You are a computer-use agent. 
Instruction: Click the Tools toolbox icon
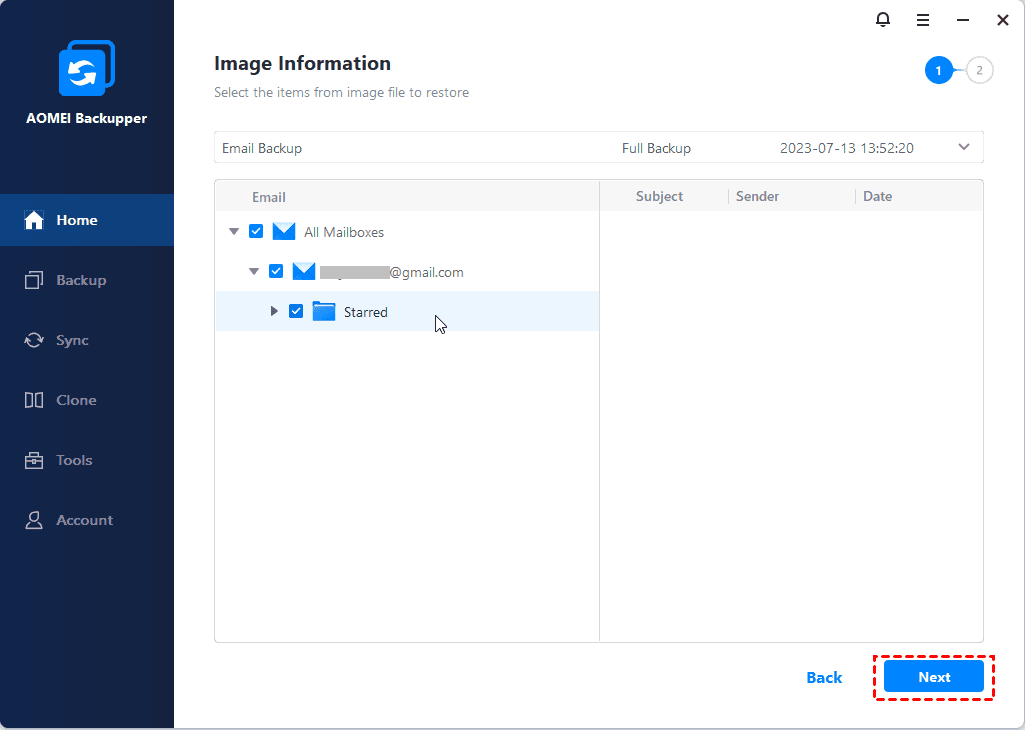click(33, 460)
